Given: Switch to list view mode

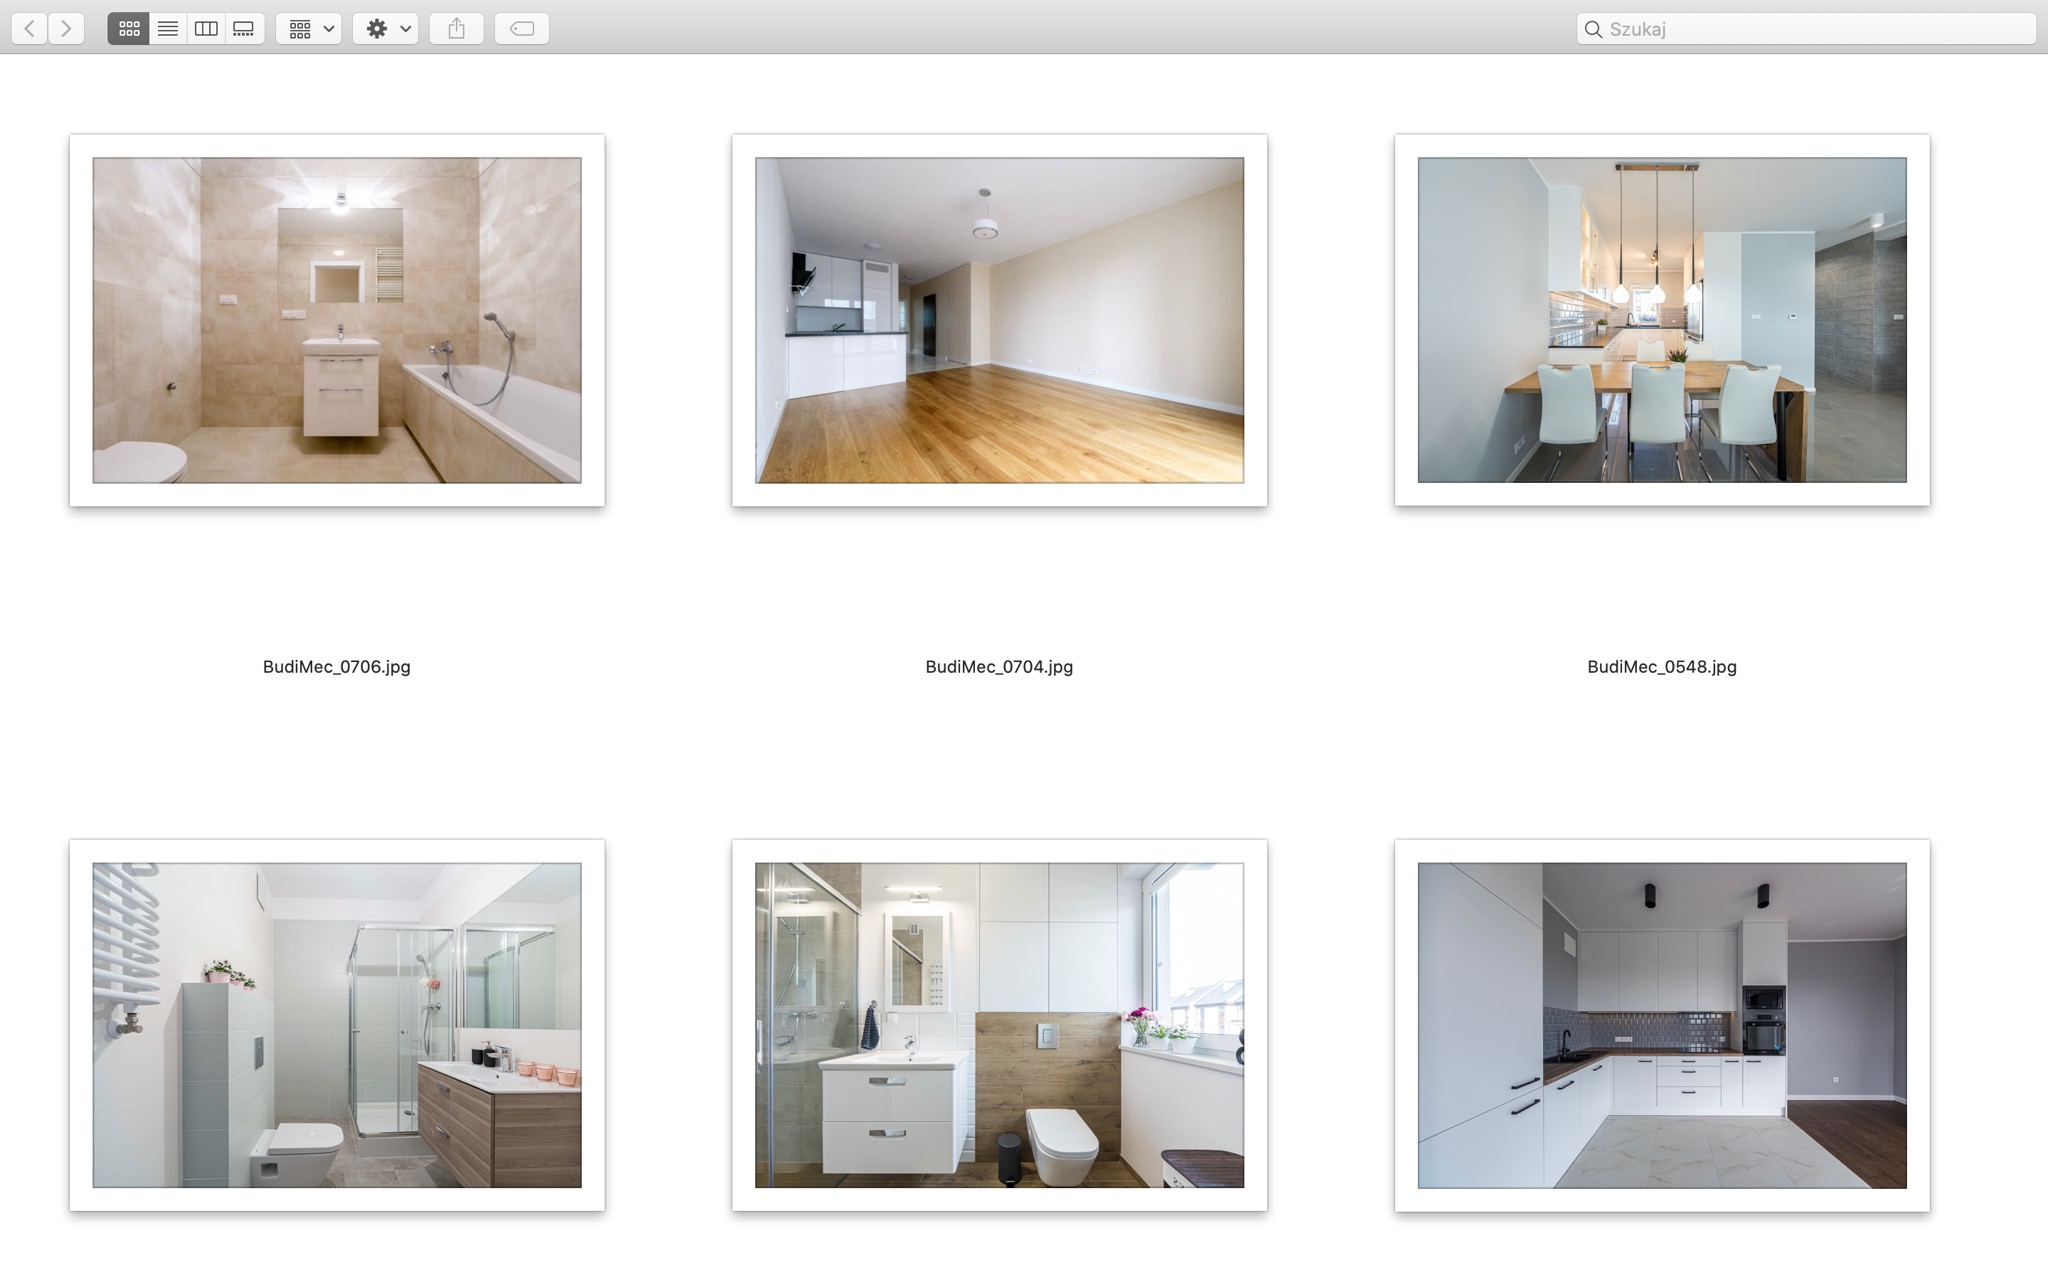Looking at the screenshot, I should [168, 29].
